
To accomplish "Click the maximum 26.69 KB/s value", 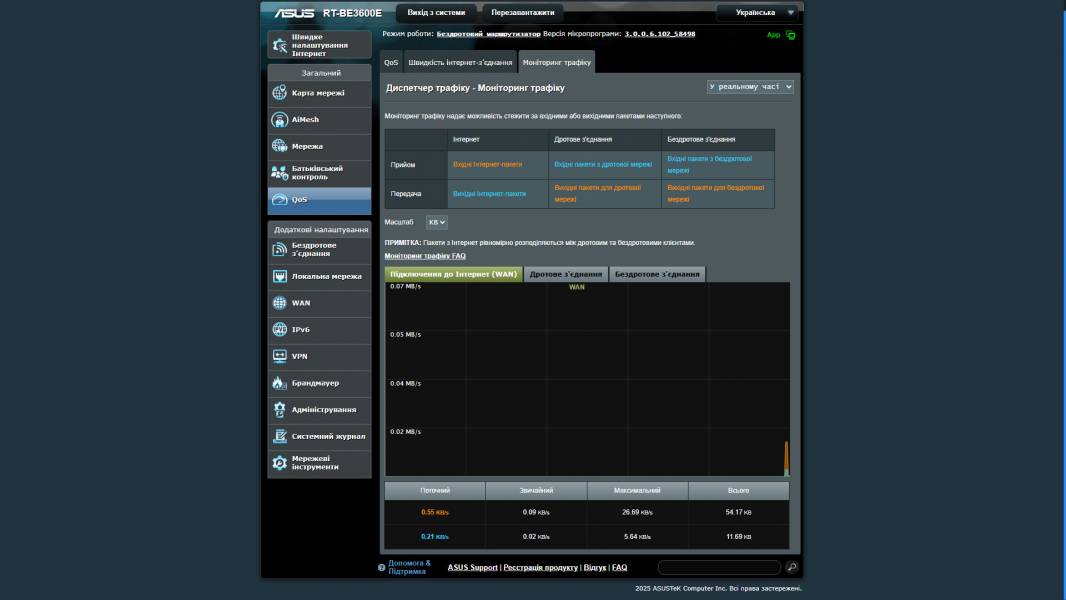I will click(x=637, y=512).
